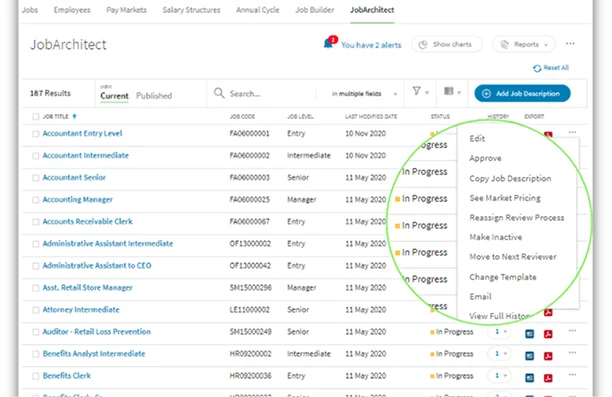This screenshot has height=397, width=612.
Task: Export Attorney Intermediate to PDF
Action: coord(548,312)
